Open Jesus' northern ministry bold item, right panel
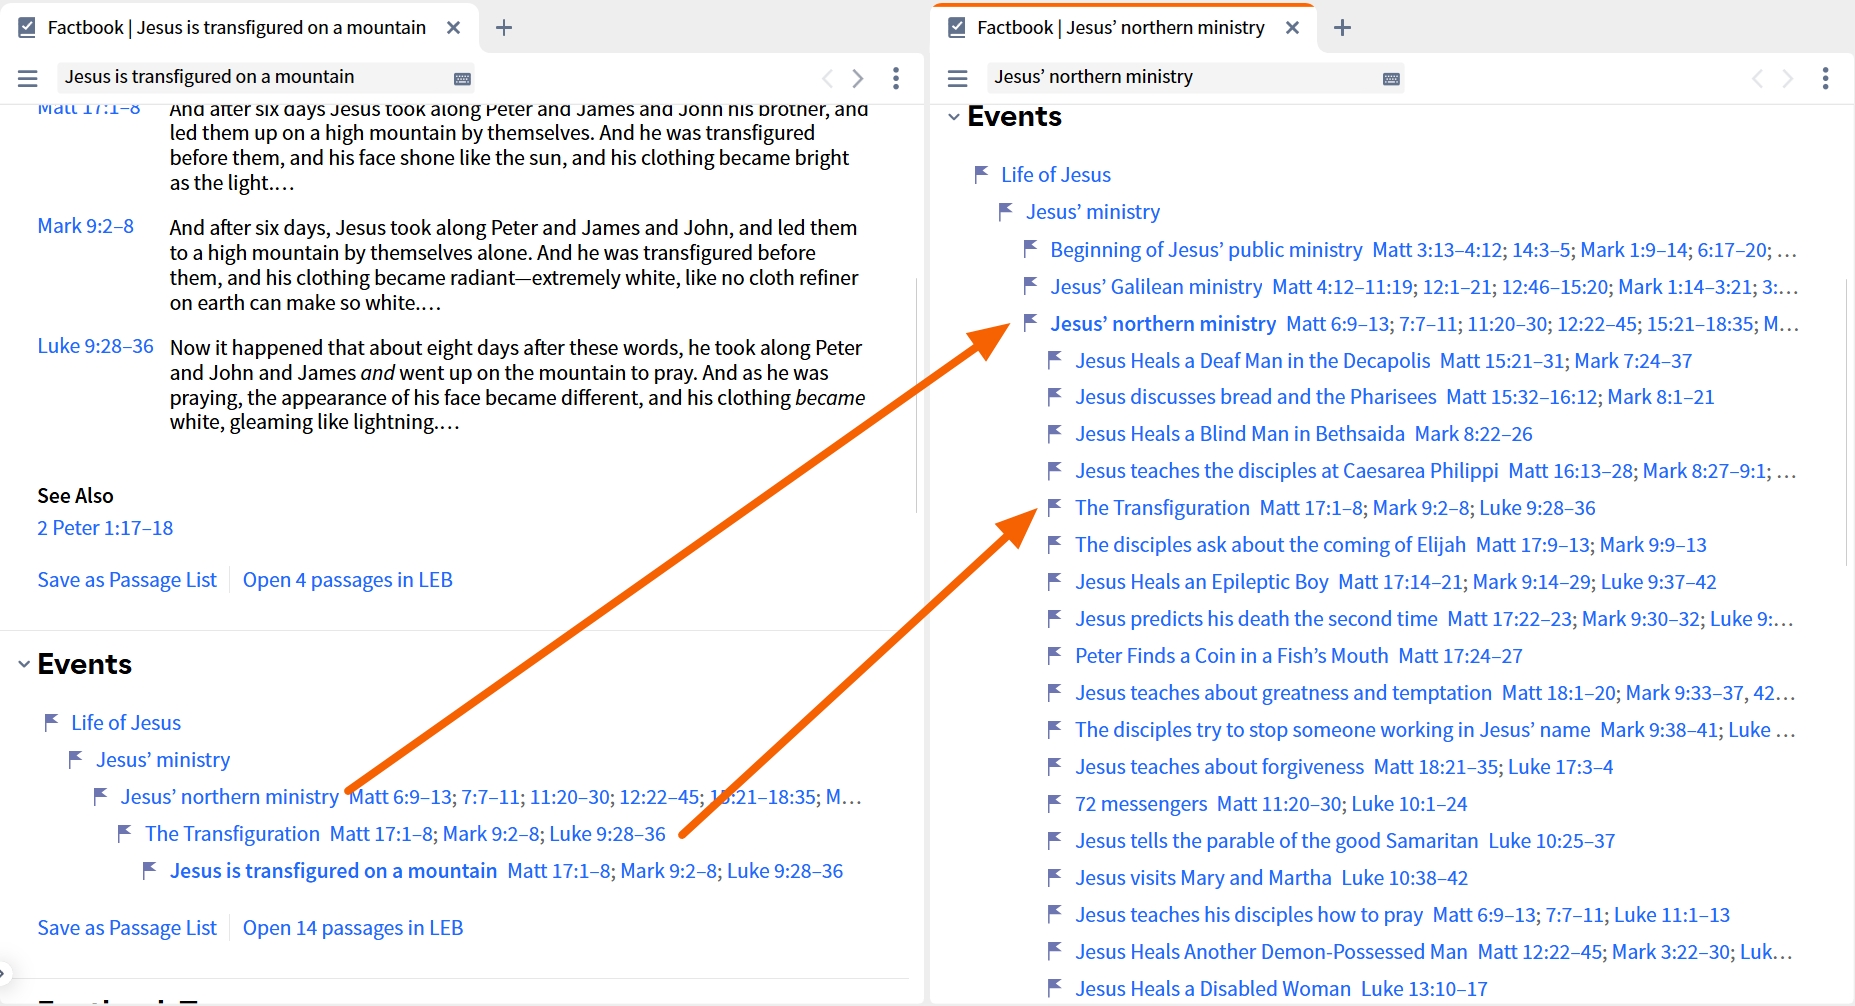This screenshot has height=1006, width=1855. [1163, 324]
